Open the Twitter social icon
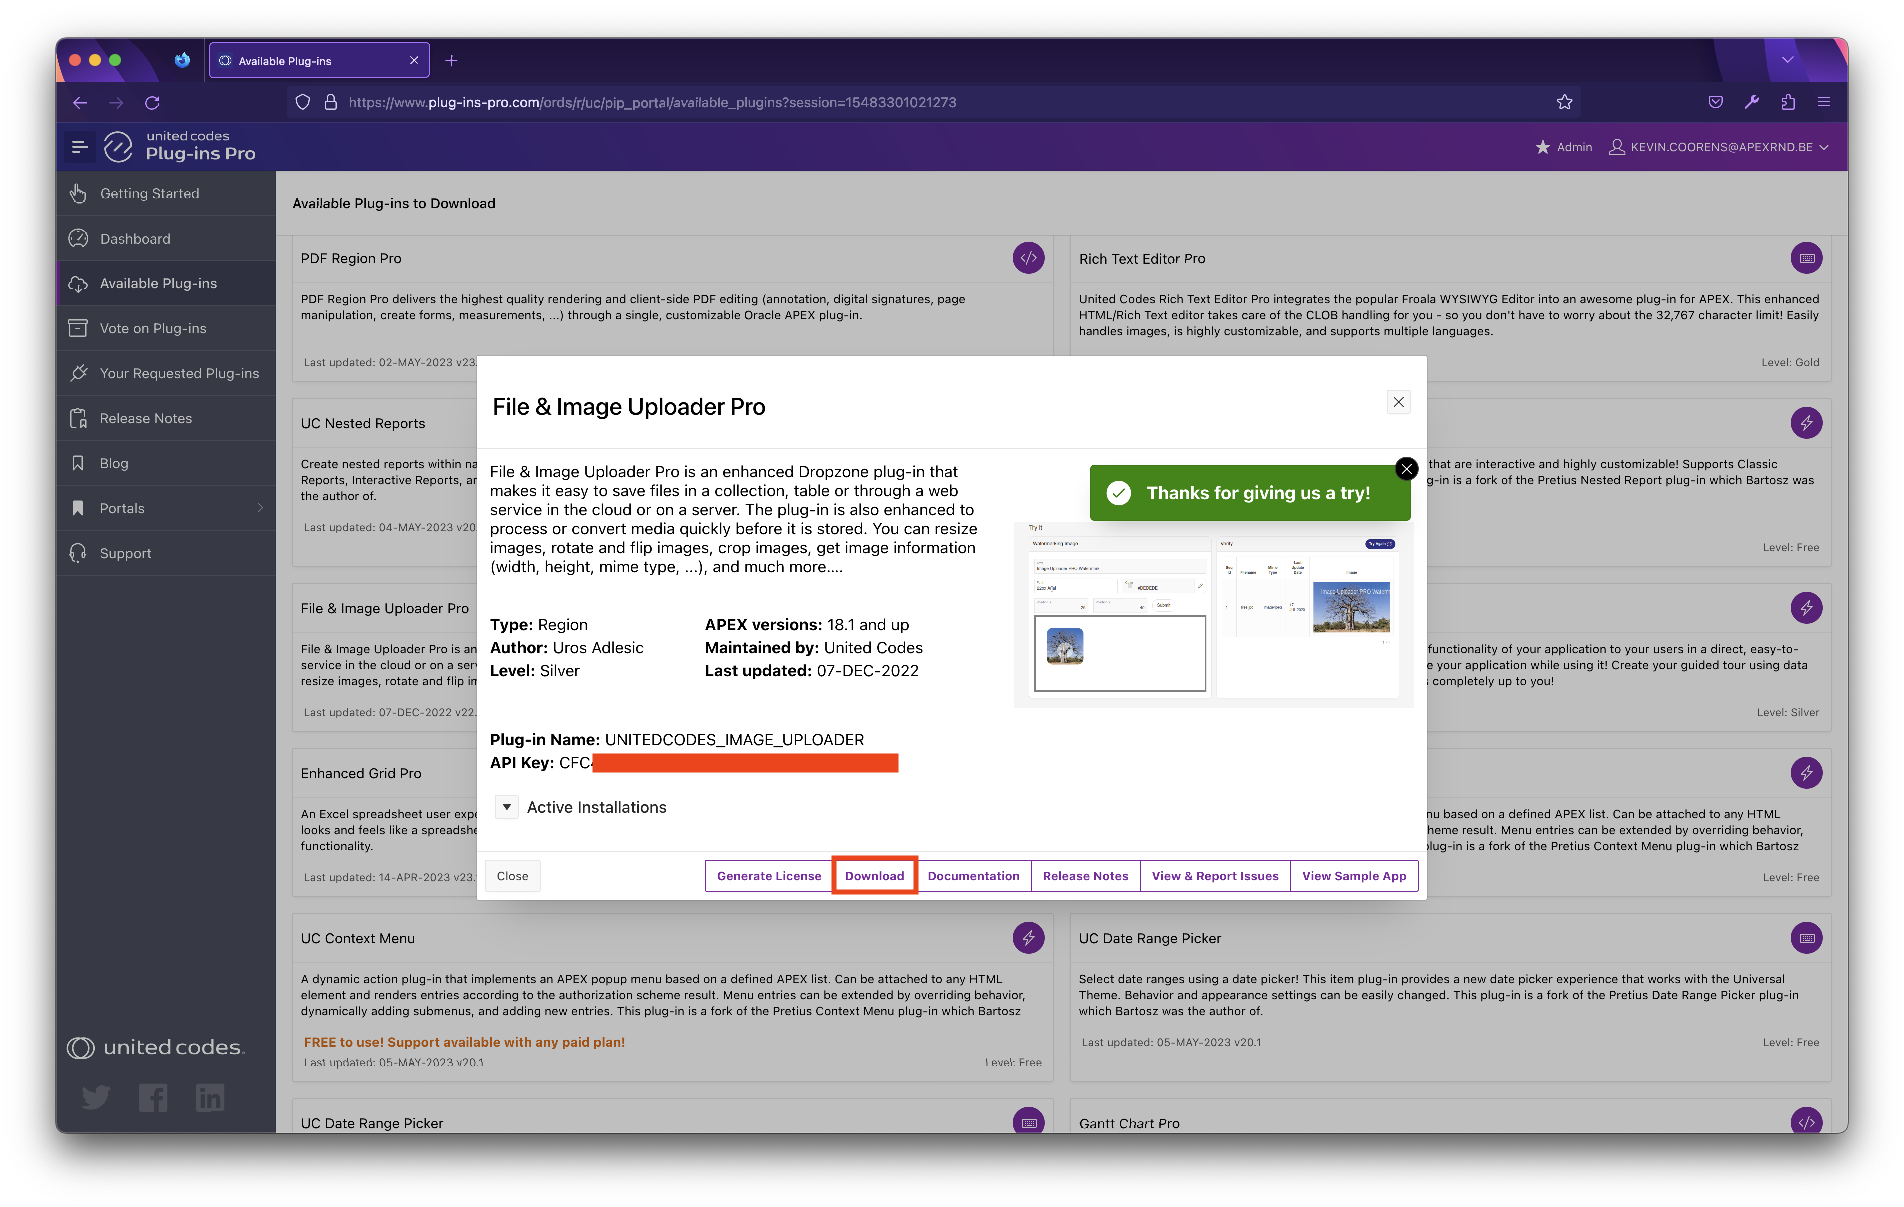 pos(96,1098)
